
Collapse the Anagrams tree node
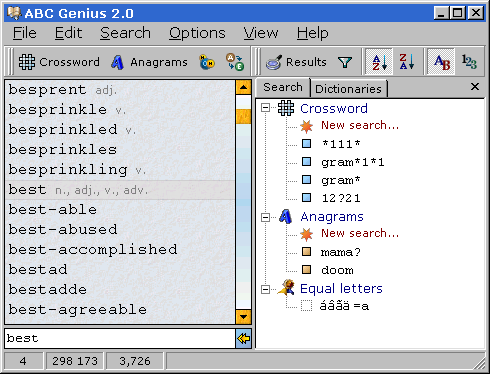265,217
